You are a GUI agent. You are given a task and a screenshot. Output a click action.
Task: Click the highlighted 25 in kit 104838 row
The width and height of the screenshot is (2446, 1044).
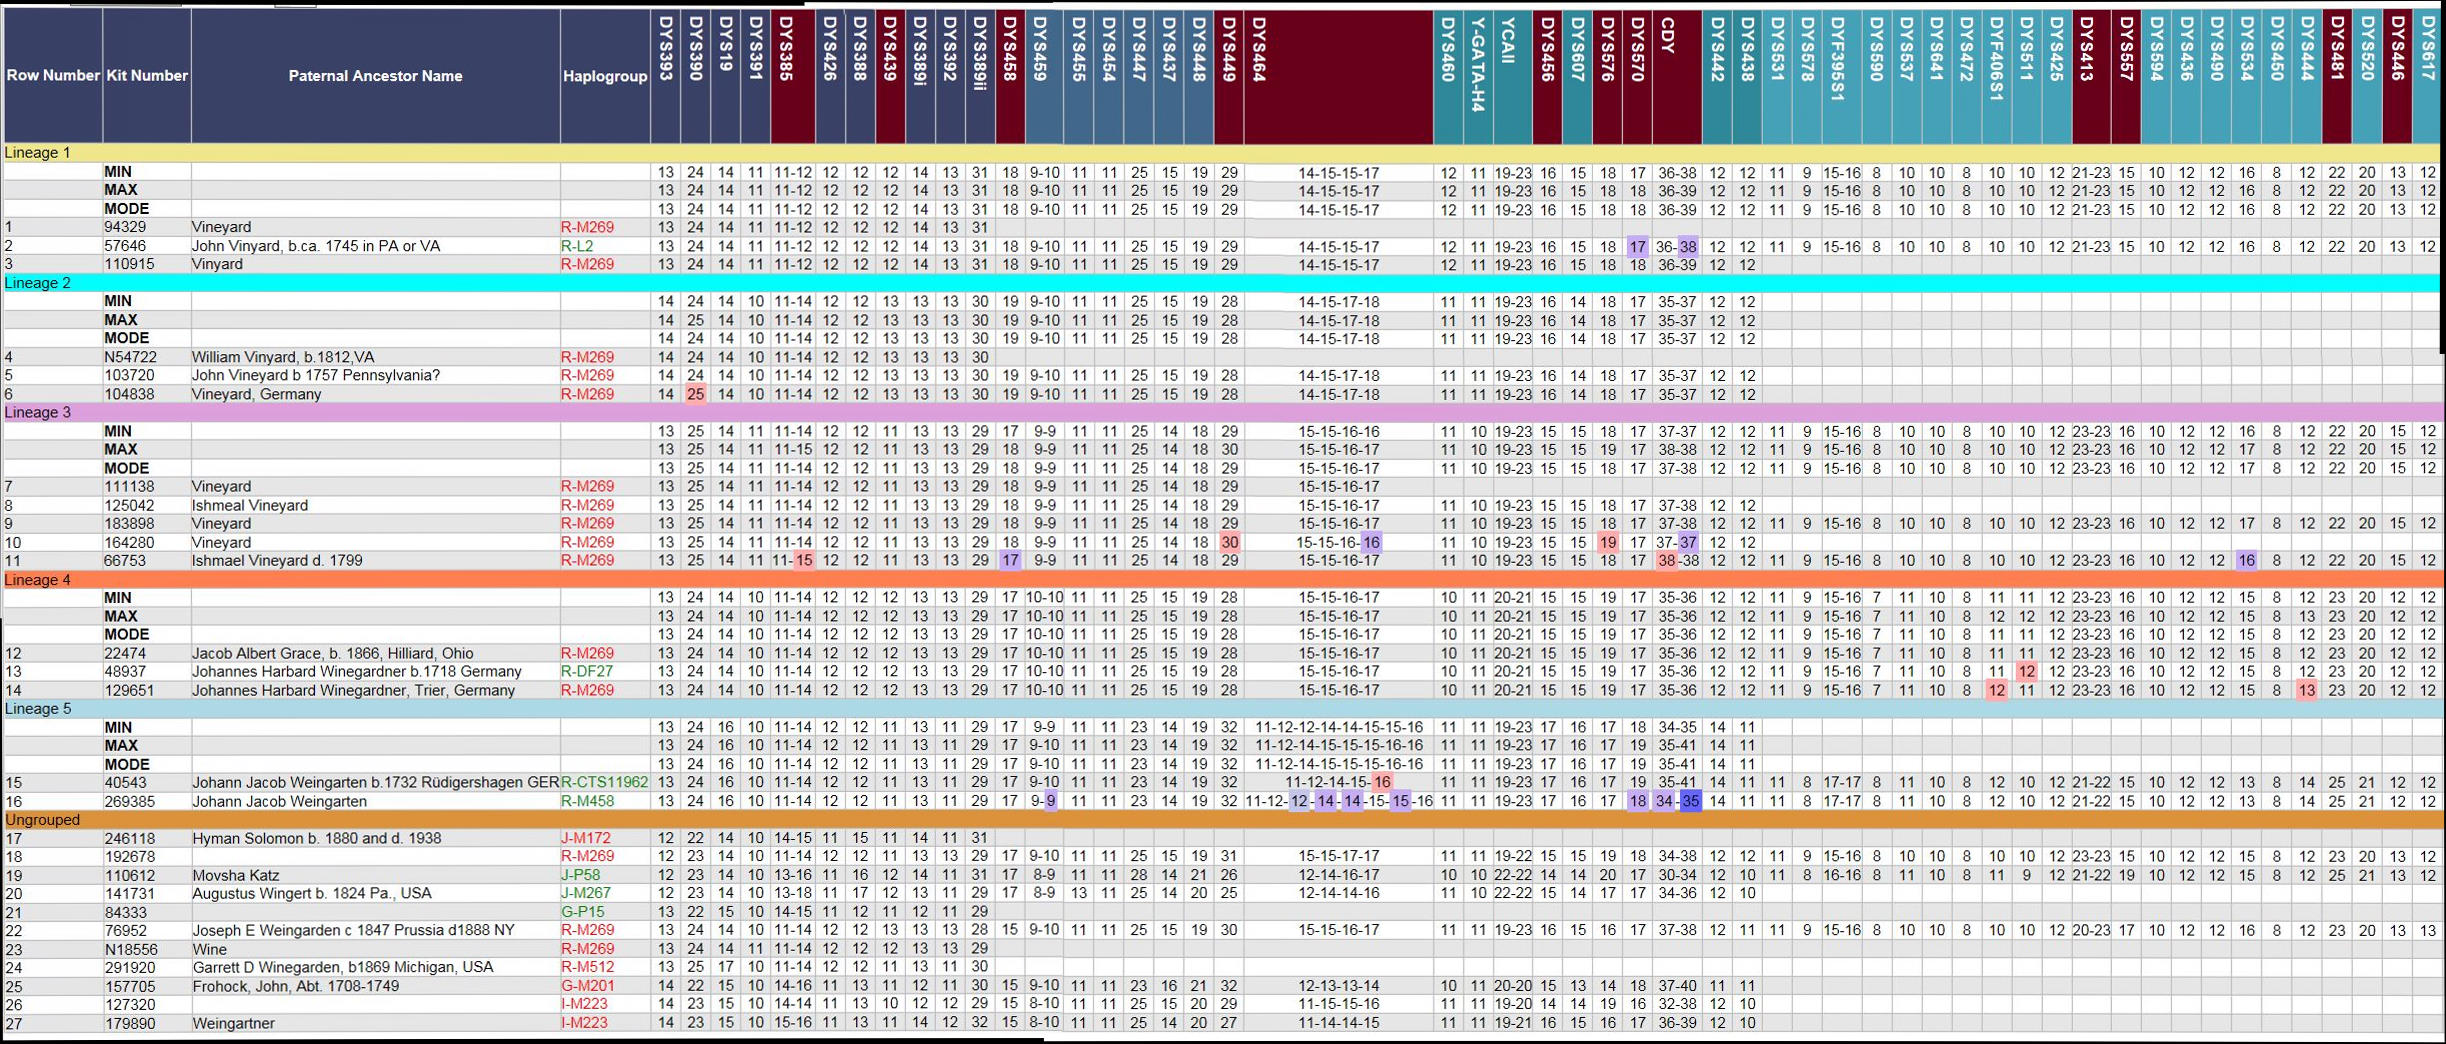point(696,394)
